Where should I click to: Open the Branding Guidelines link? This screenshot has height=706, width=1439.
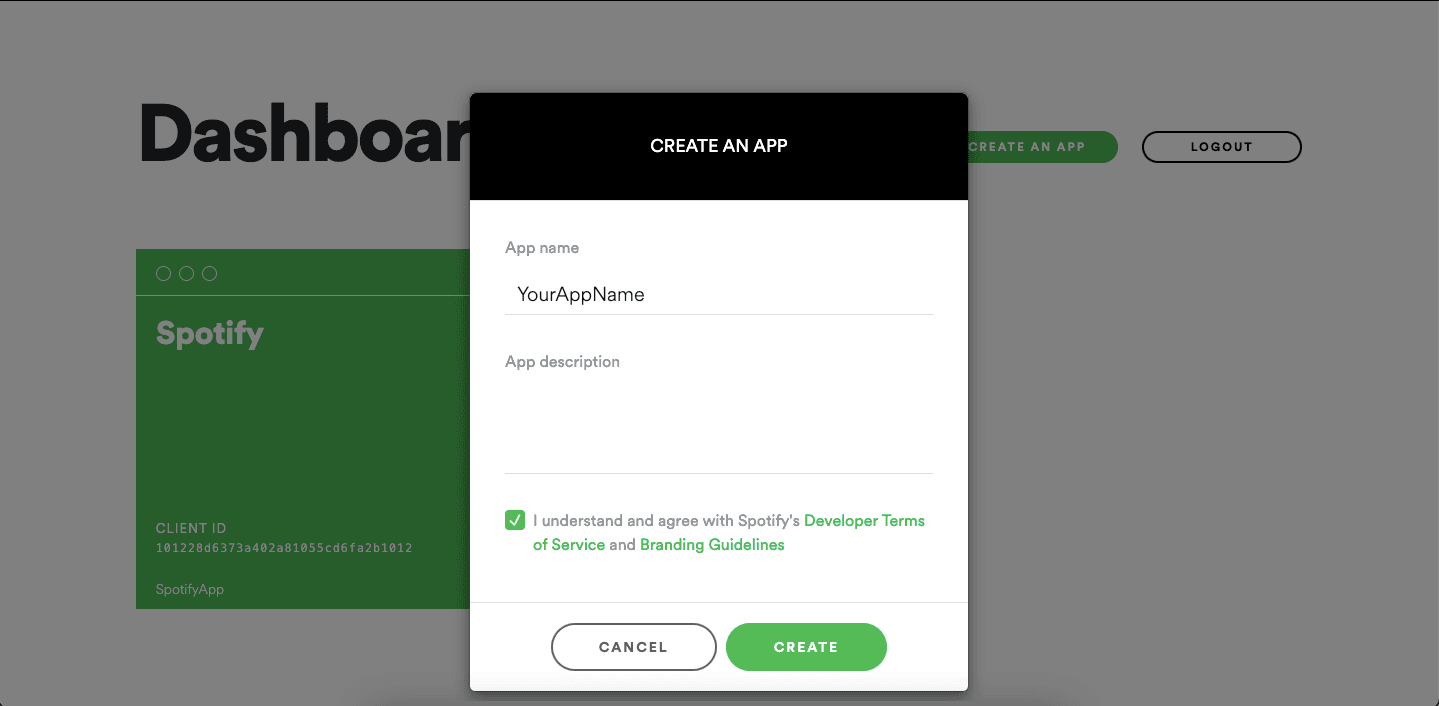click(712, 545)
